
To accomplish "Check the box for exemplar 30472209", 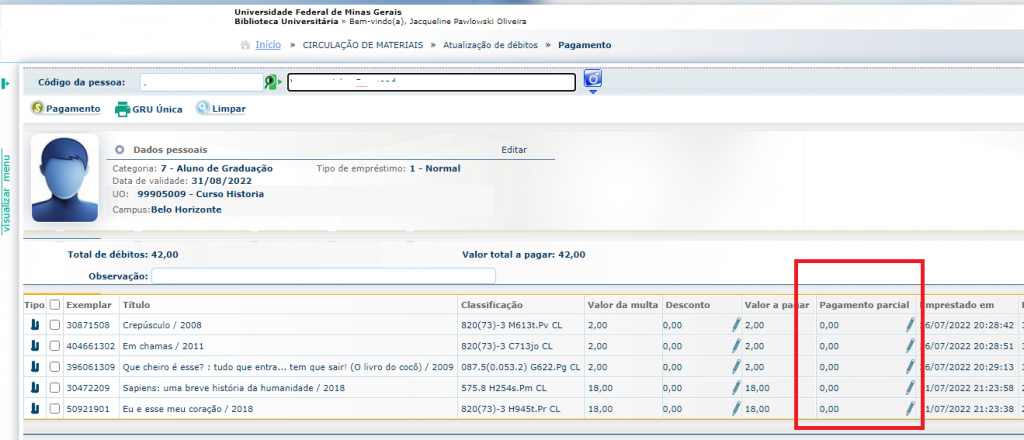I will pos(55,388).
